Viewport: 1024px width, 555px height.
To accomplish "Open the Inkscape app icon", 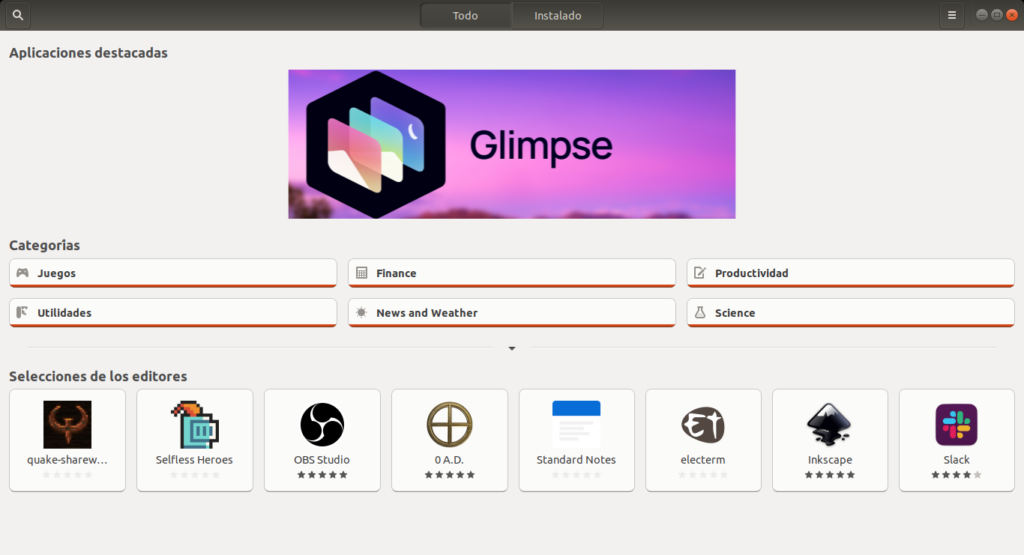I will click(829, 424).
